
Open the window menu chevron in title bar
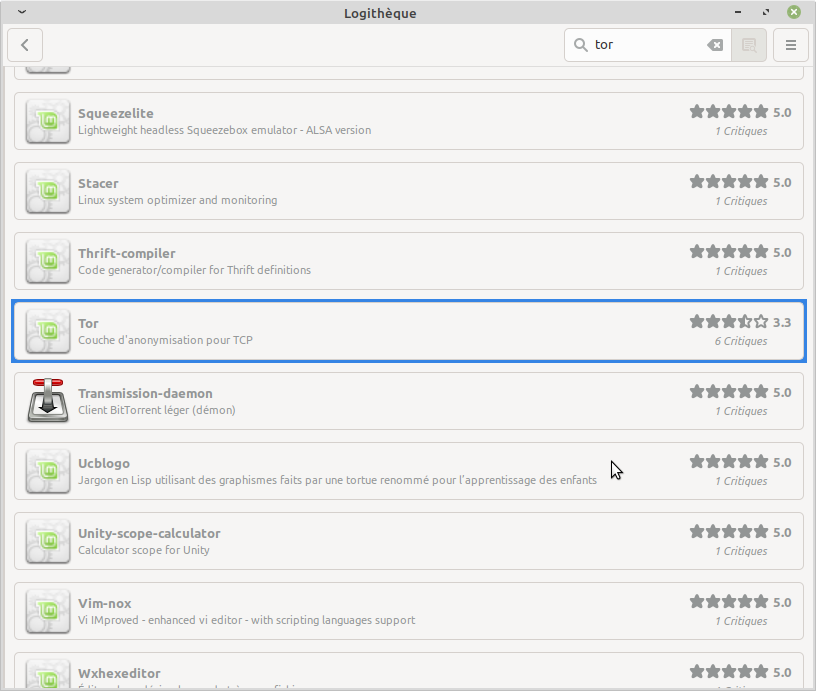click(22, 12)
